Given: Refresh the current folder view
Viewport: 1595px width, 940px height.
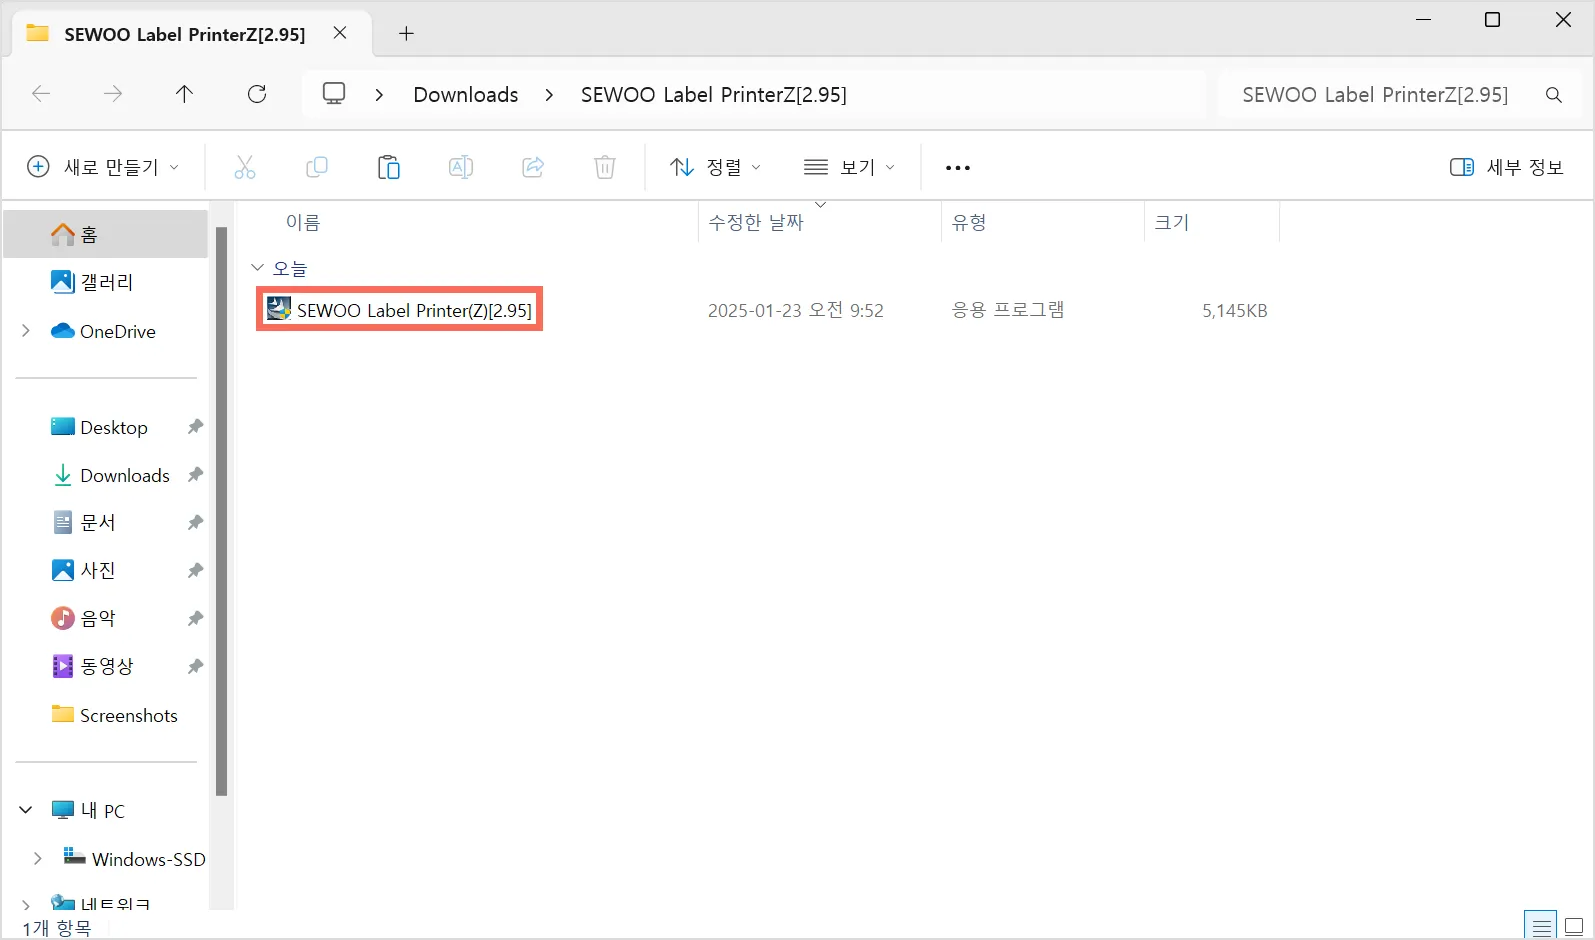Looking at the screenshot, I should click(x=257, y=94).
